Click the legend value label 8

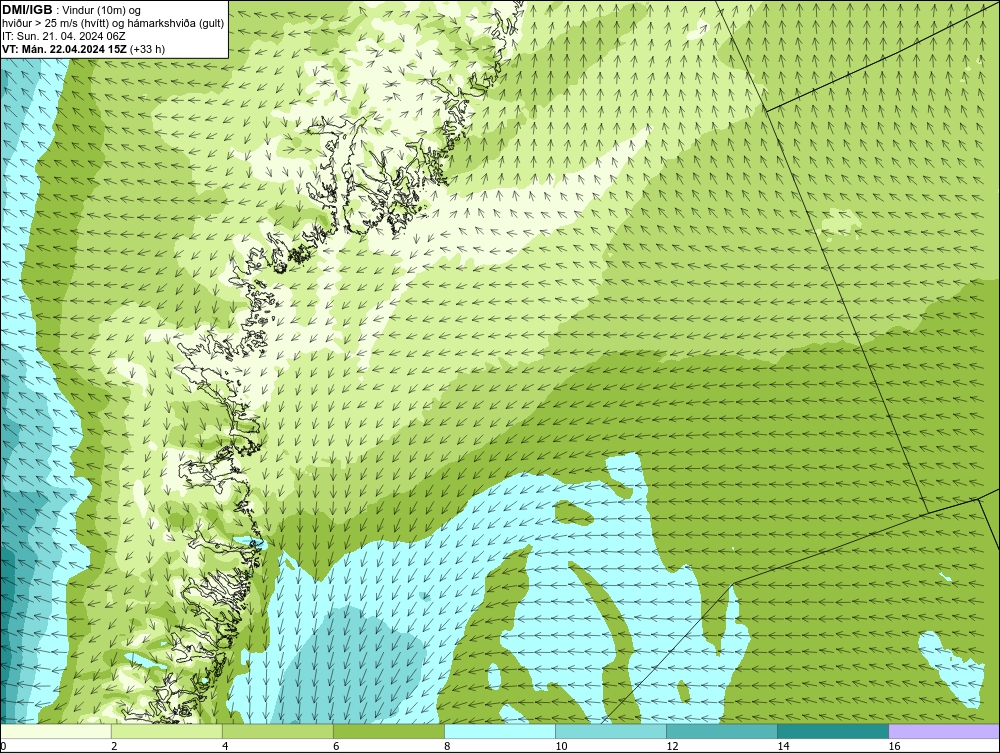coord(447,746)
